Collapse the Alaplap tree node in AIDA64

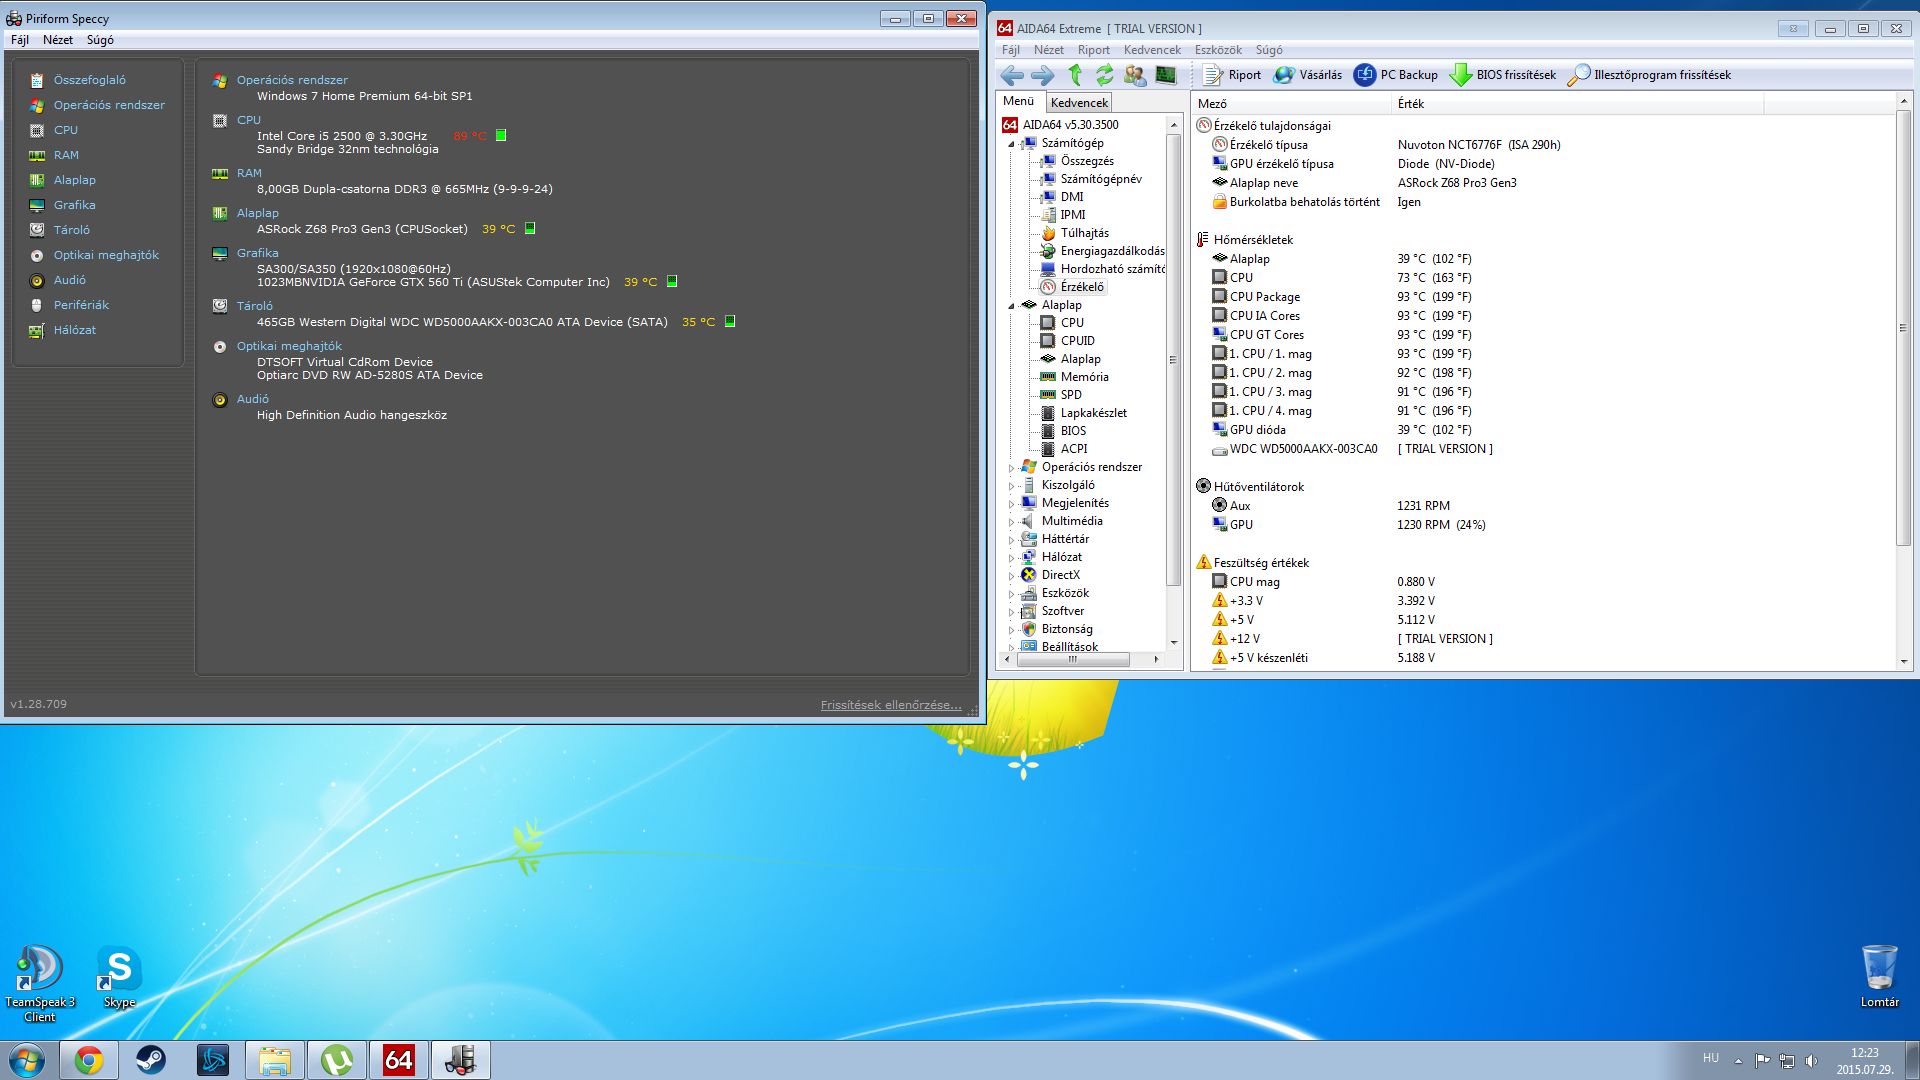click(1011, 306)
